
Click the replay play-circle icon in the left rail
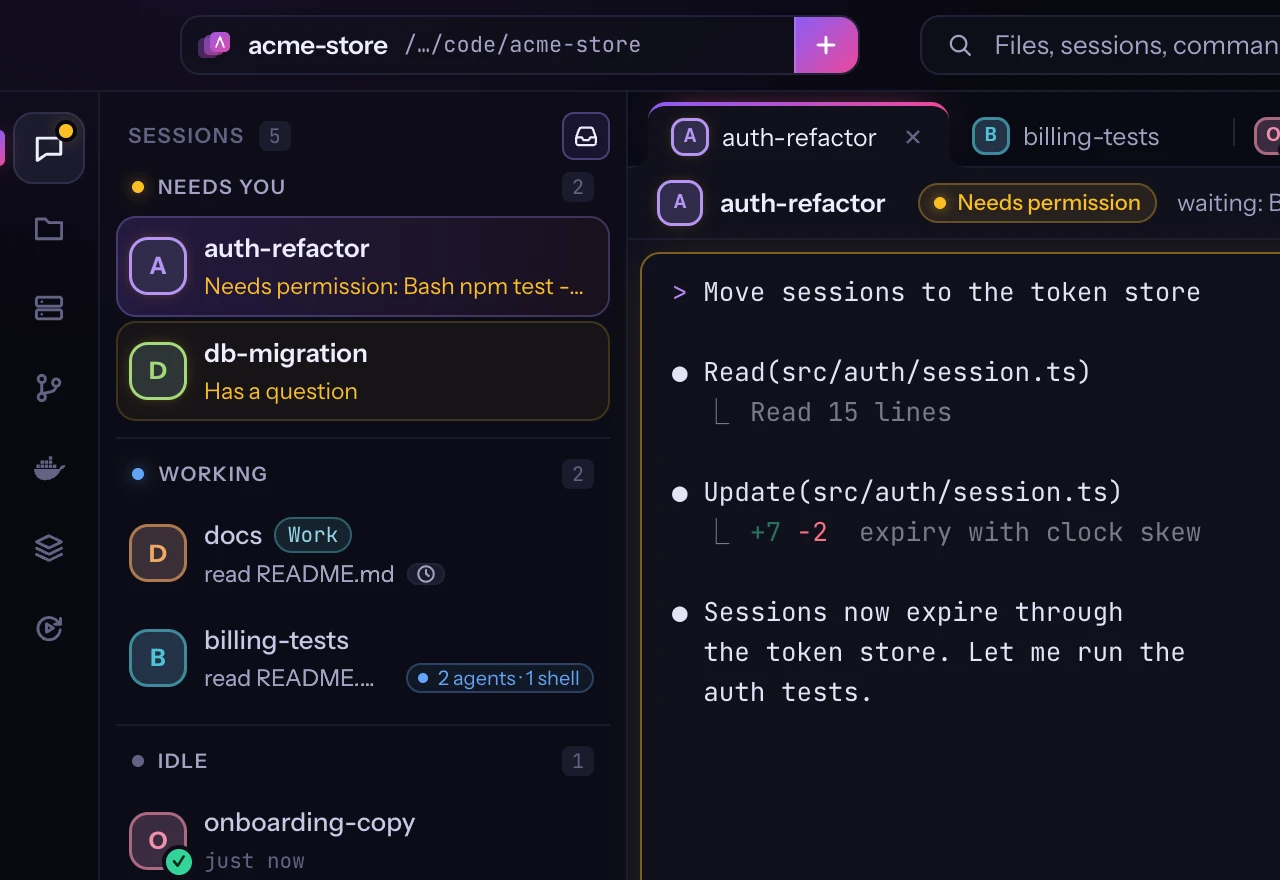49,628
